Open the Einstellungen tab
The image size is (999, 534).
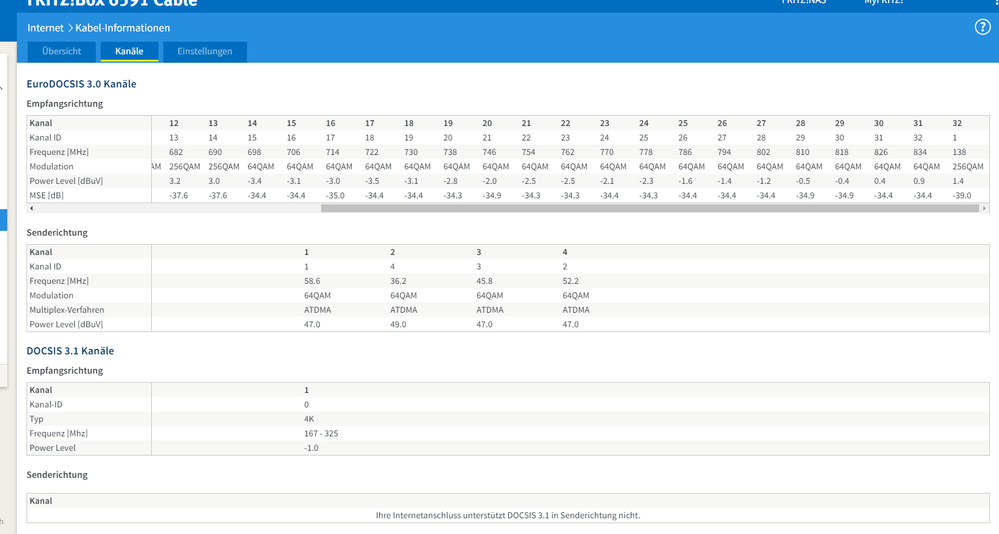coord(205,51)
